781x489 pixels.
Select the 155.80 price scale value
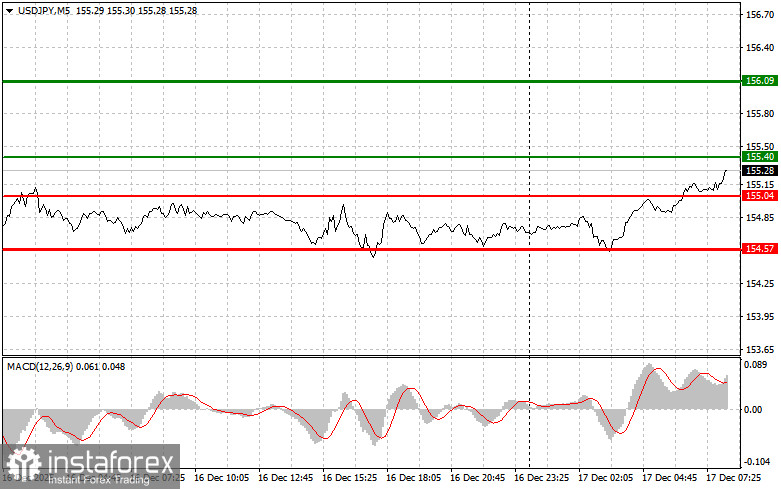[760, 114]
